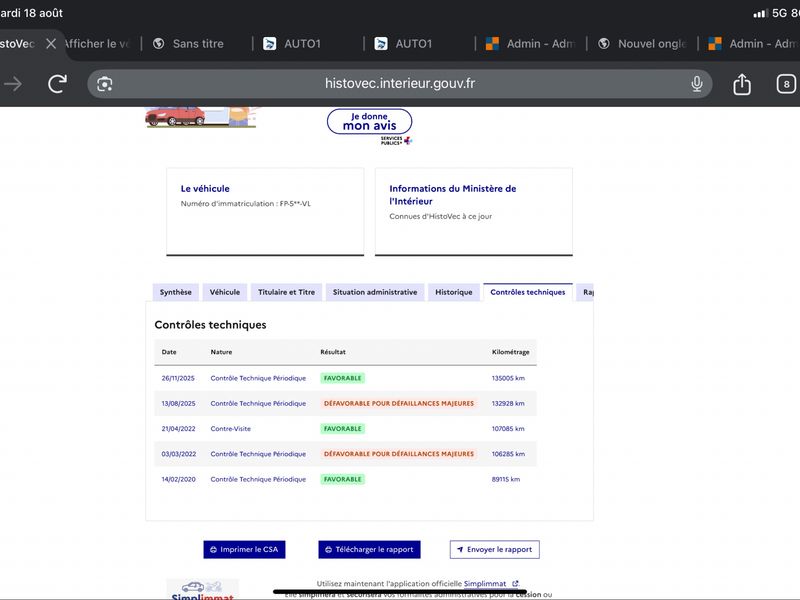This screenshot has height=600, width=800.
Task: Click the 132928 km mileage value
Action: (508, 403)
